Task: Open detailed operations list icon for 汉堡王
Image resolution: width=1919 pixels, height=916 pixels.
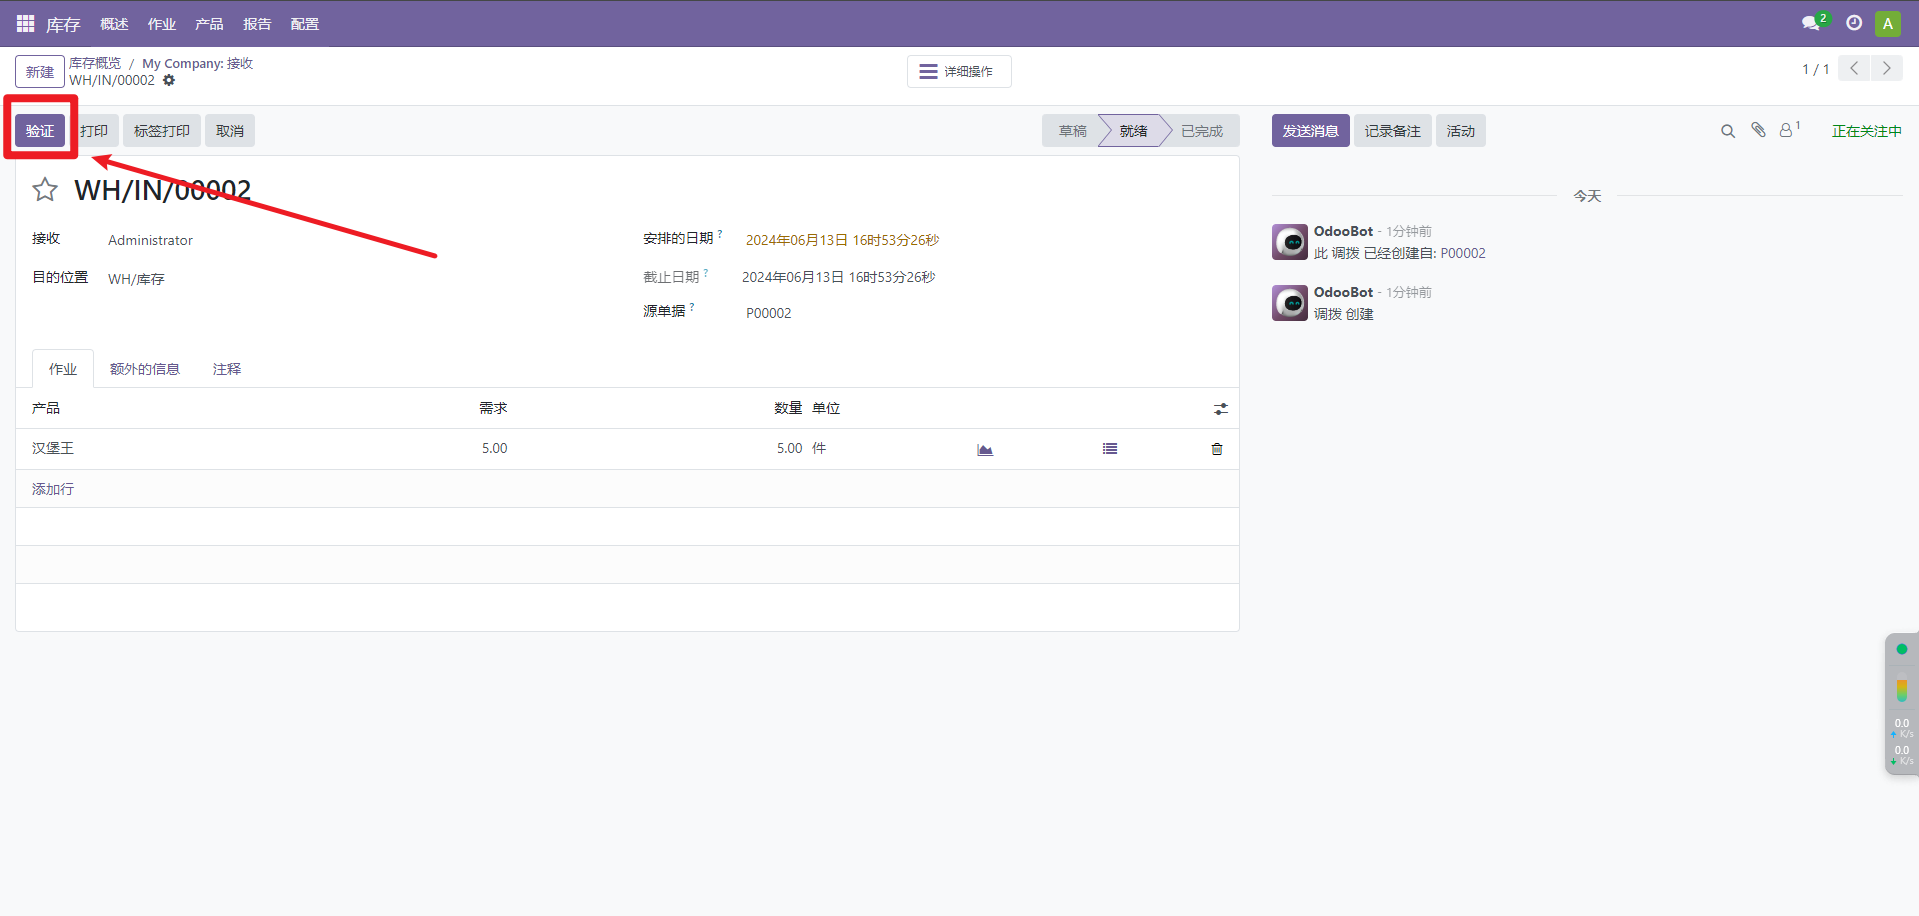Action: pyautogui.click(x=1110, y=449)
